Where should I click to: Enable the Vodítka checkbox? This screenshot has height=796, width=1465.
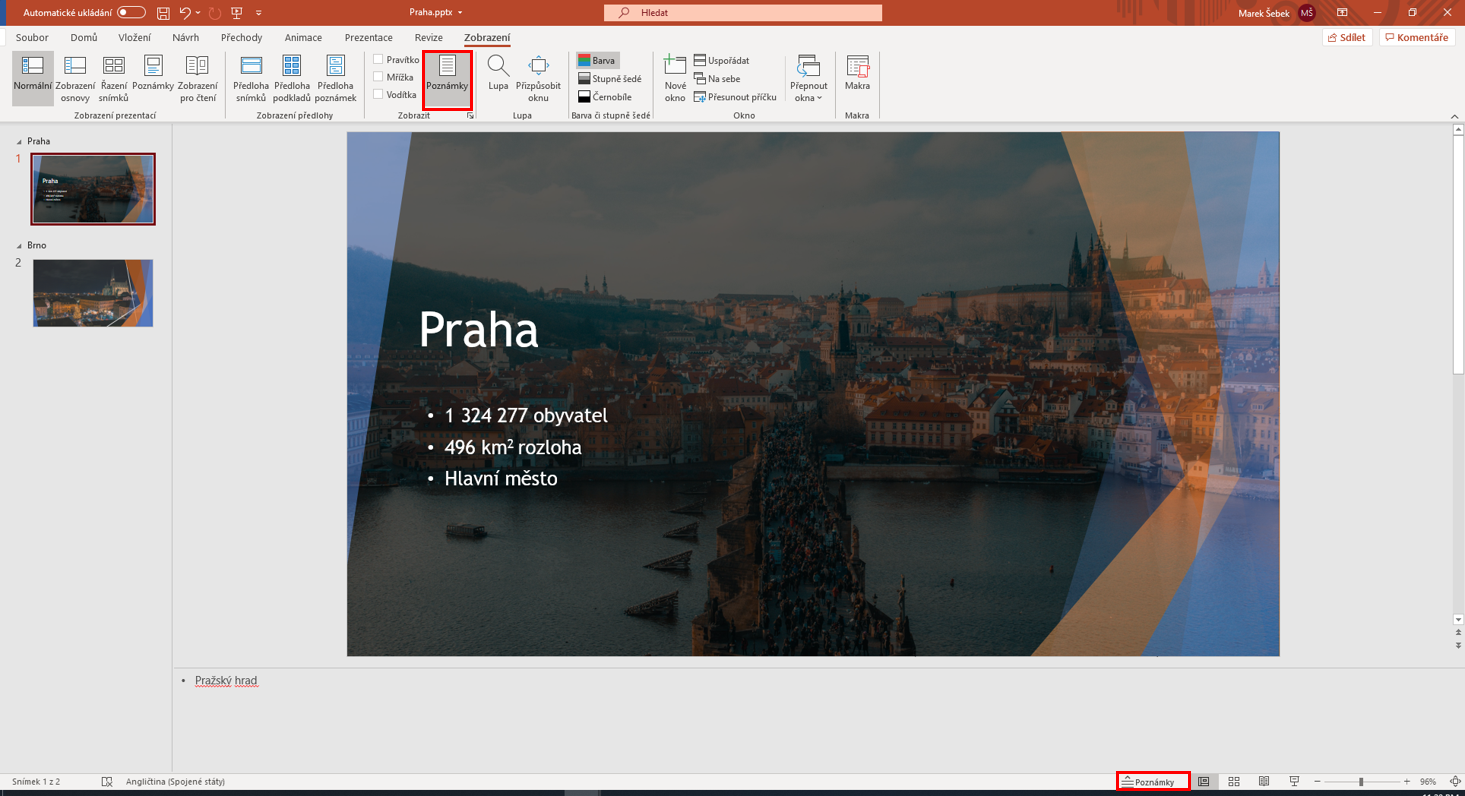tap(378, 95)
